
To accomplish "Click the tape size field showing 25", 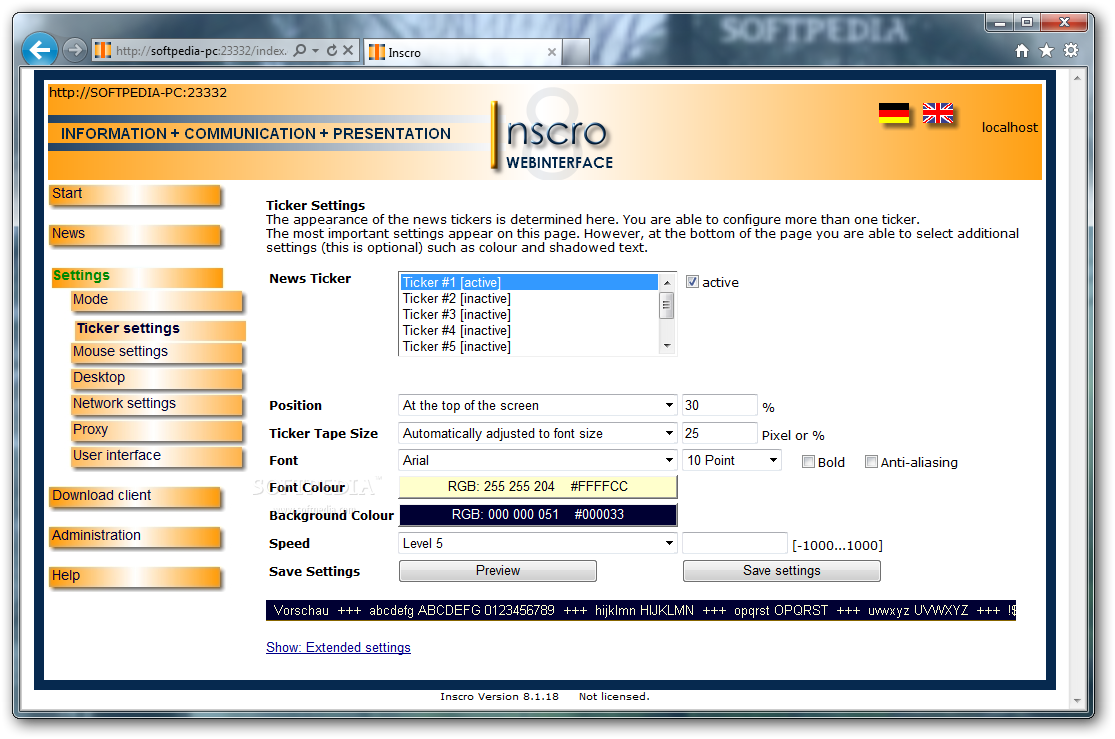I will 720,433.
